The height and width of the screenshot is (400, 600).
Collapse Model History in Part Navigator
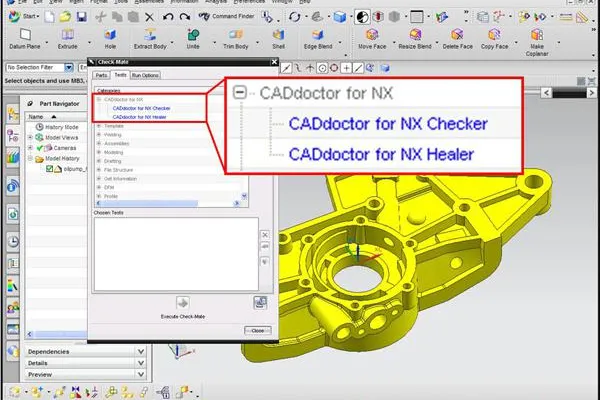click(x=30, y=158)
